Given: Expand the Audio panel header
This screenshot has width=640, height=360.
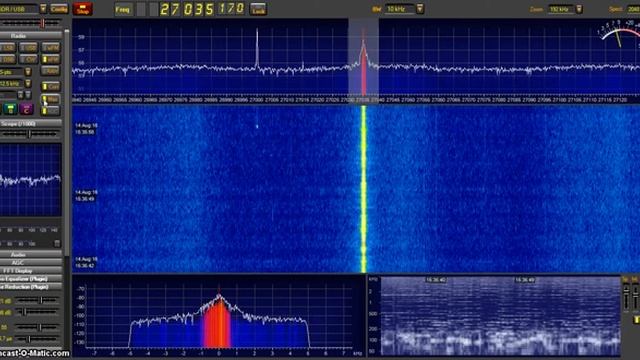Looking at the screenshot, I should click(x=31, y=255).
